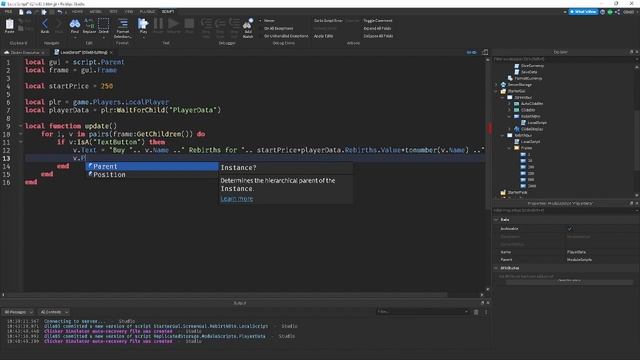Open the All Messages dropdown in Output
Viewport: 640px width, 360px height.
(x=18, y=312)
